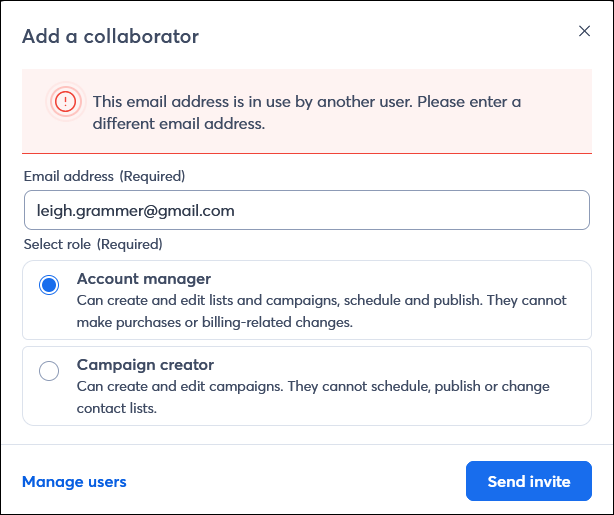Click the Account manager description text
The width and height of the screenshot is (614, 515).
pos(321,311)
